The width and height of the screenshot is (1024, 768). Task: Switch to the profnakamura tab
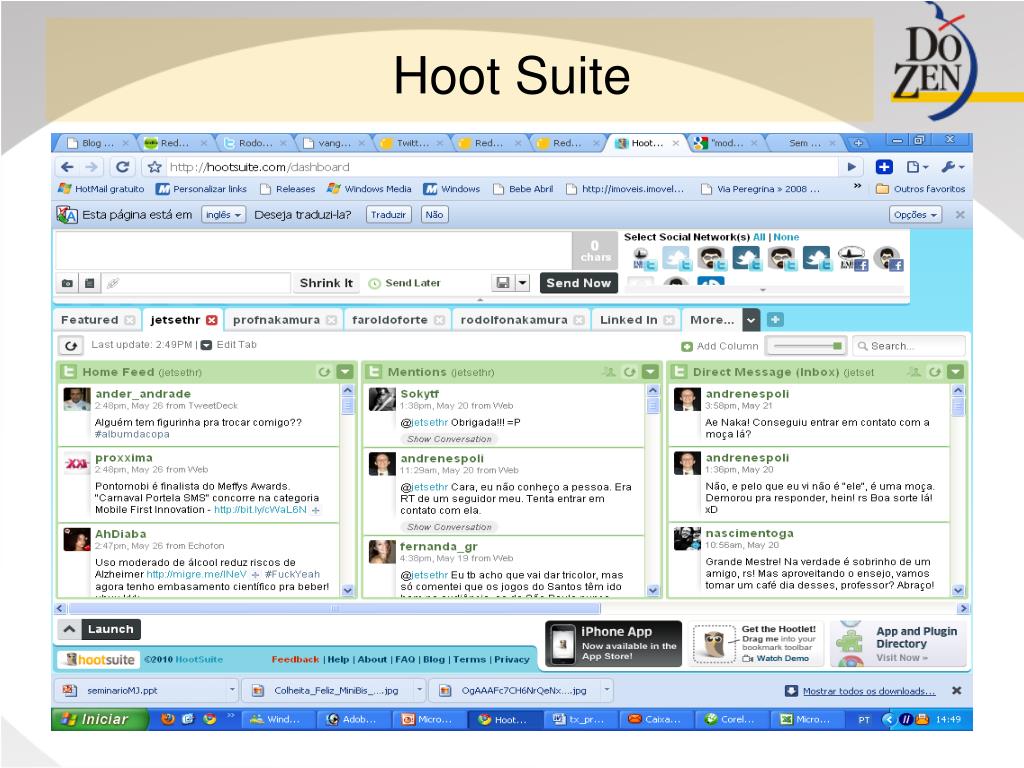[x=276, y=320]
